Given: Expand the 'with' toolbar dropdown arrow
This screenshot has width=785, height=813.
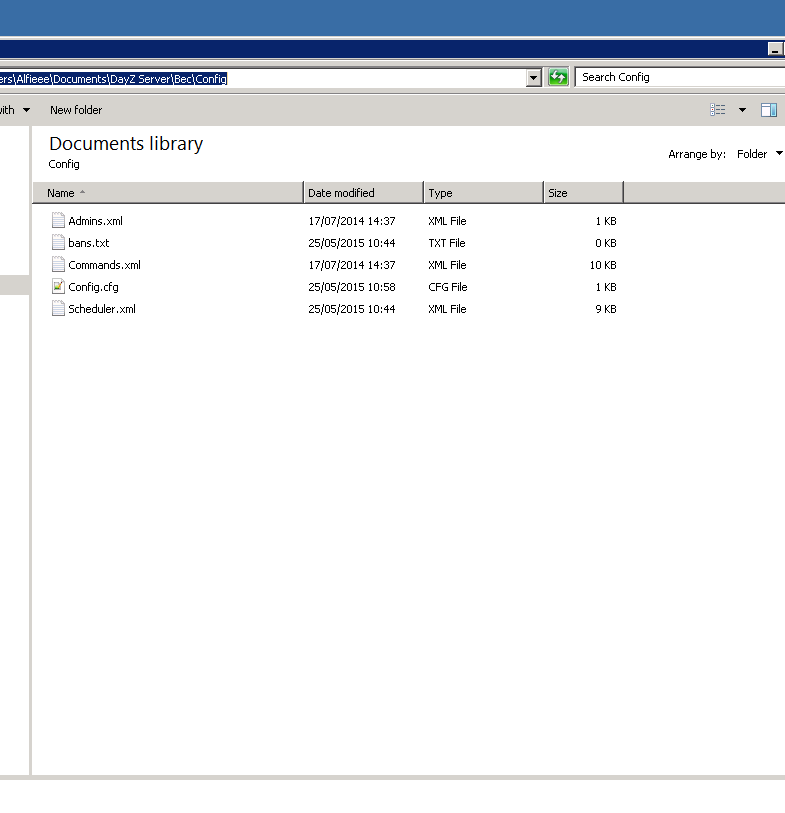Looking at the screenshot, I should pos(26,110).
